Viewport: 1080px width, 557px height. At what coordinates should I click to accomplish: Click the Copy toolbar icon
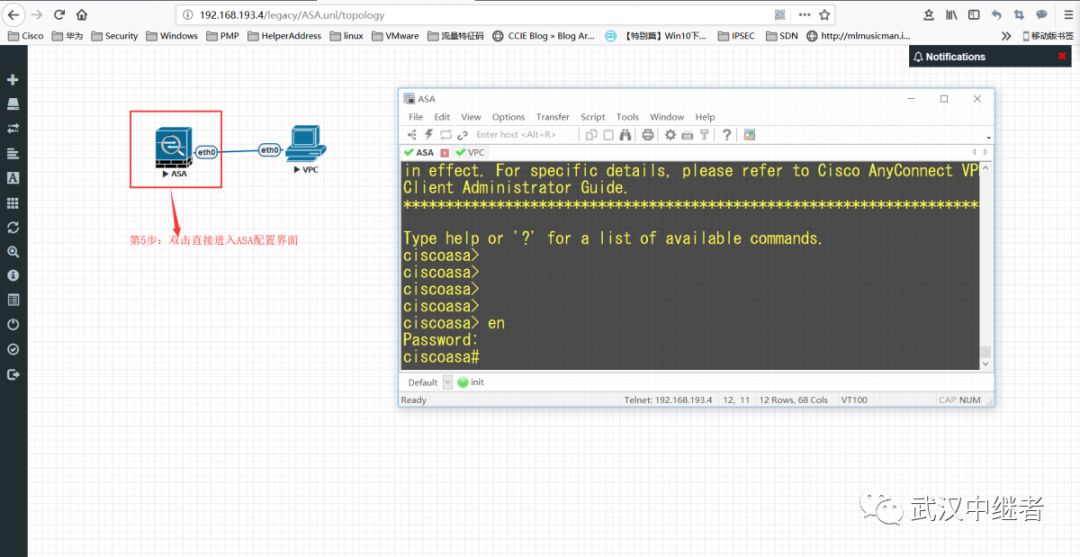pyautogui.click(x=591, y=135)
